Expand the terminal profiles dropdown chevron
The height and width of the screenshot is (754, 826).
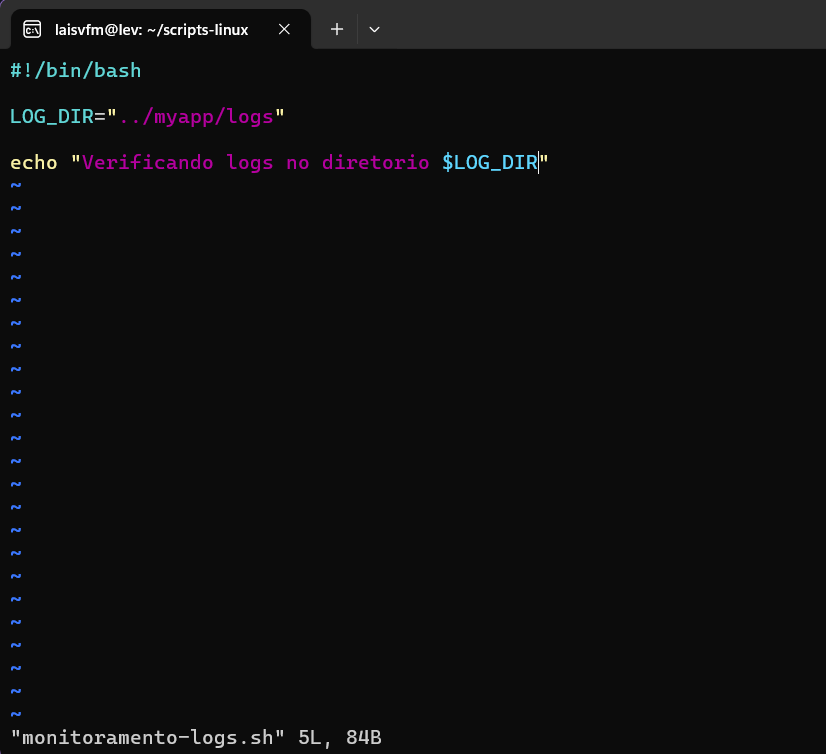coord(374,29)
